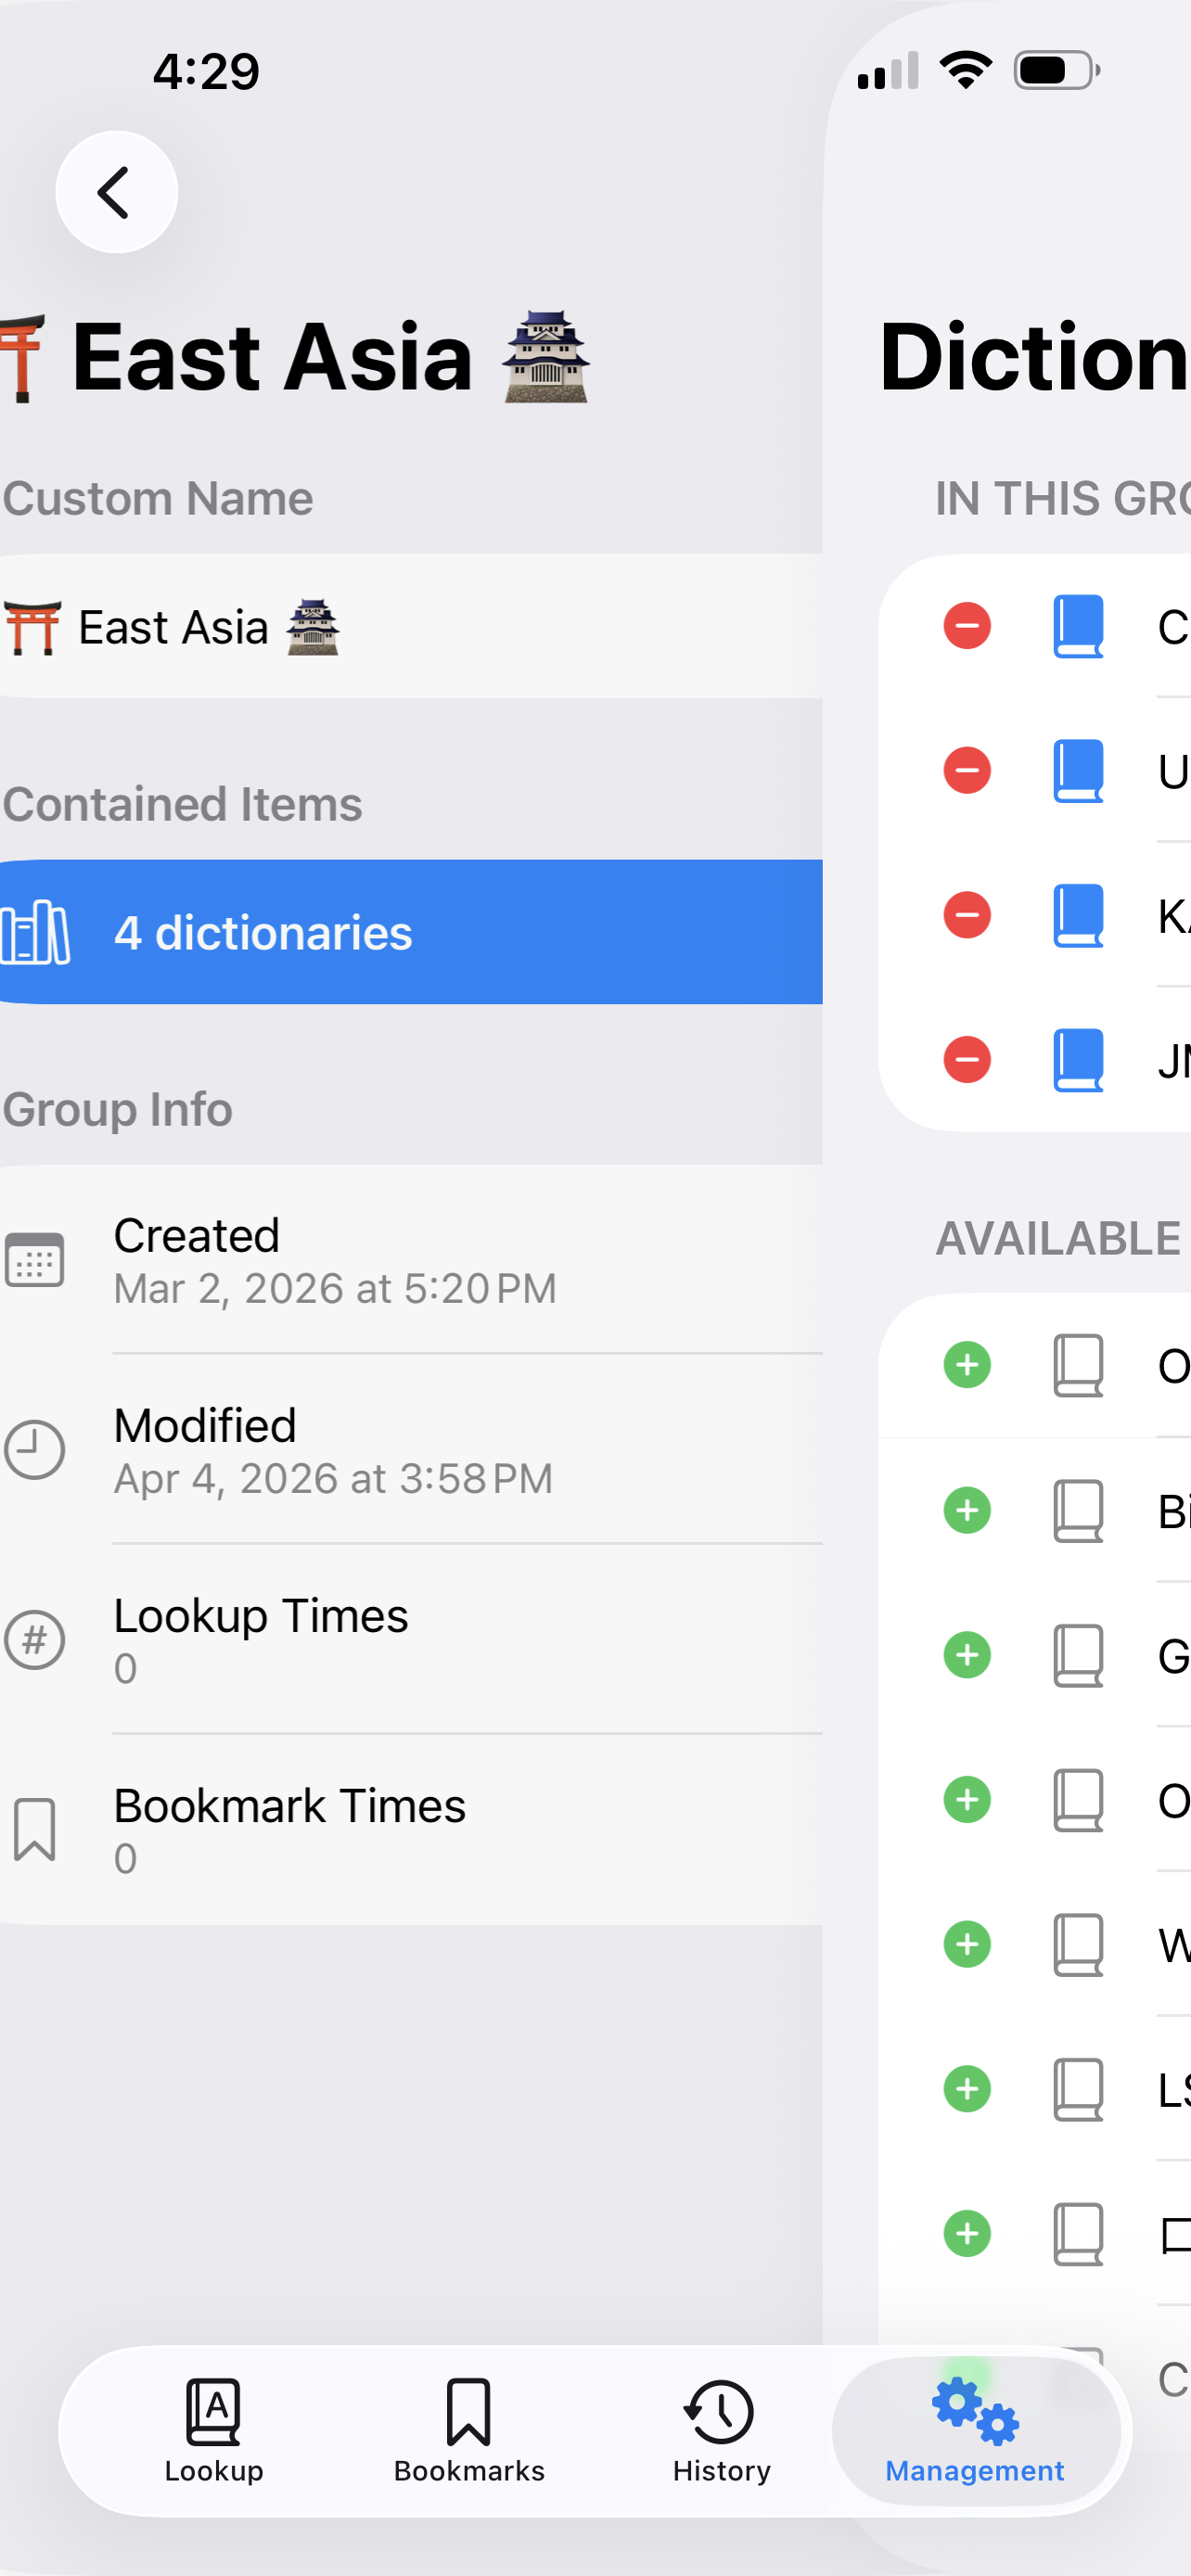Select the Management tab
This screenshot has width=1191, height=2576.
(x=974, y=2428)
